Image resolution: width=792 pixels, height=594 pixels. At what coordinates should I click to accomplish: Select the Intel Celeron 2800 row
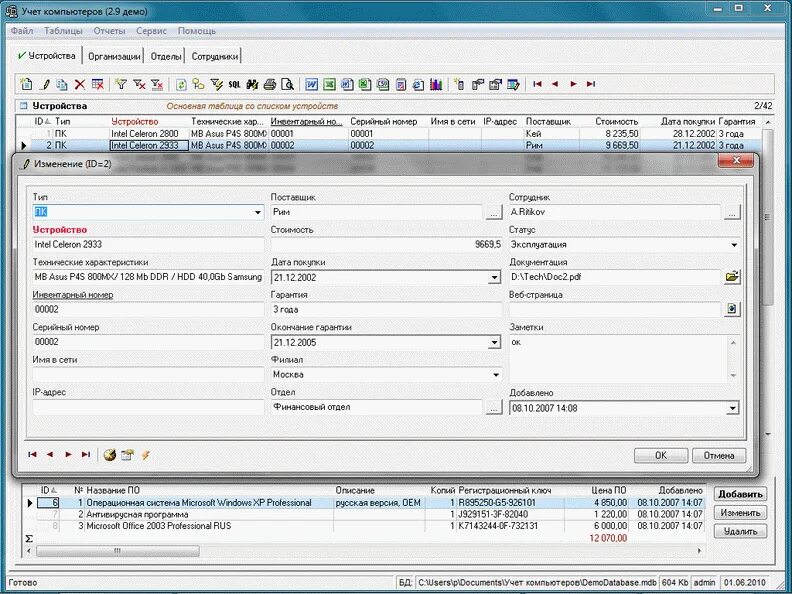pos(389,133)
